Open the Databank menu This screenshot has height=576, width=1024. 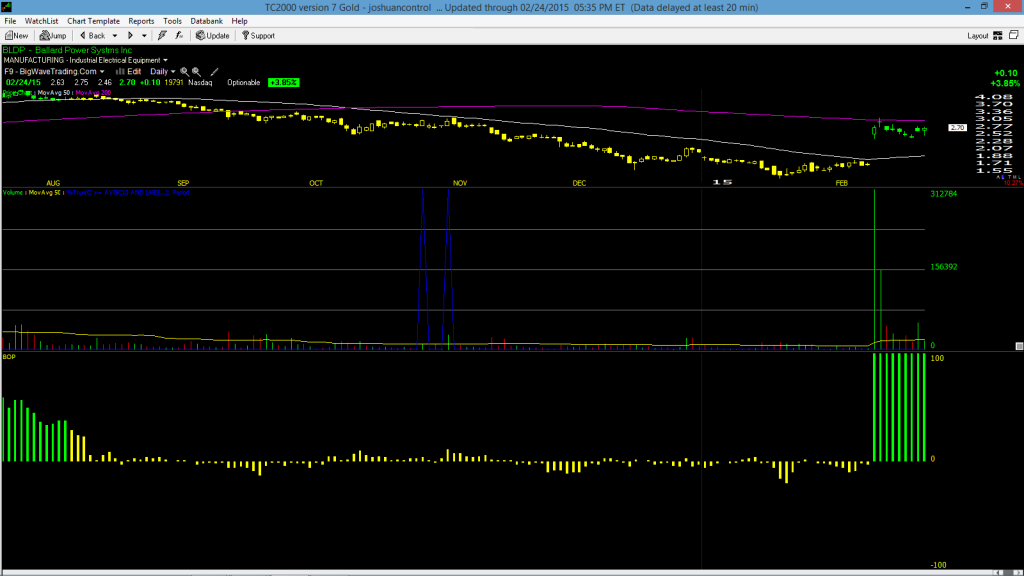click(206, 21)
